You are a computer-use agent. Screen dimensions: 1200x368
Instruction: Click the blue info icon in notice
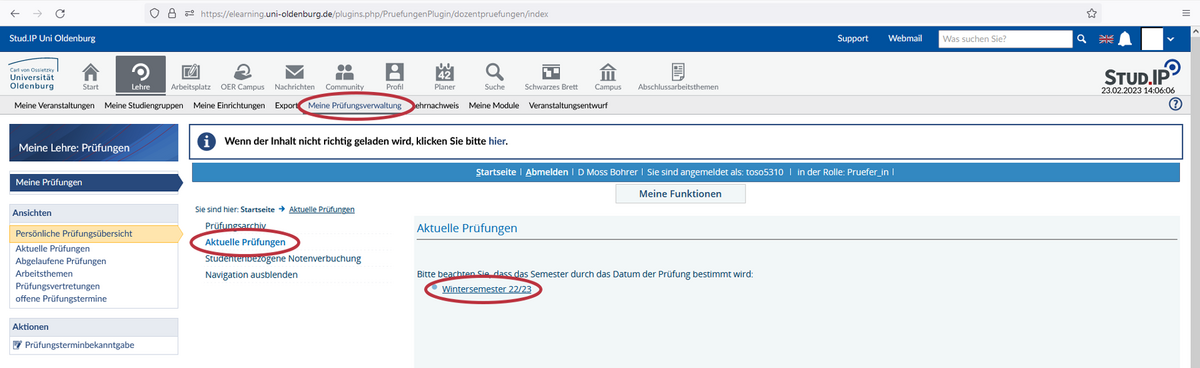(x=208, y=142)
